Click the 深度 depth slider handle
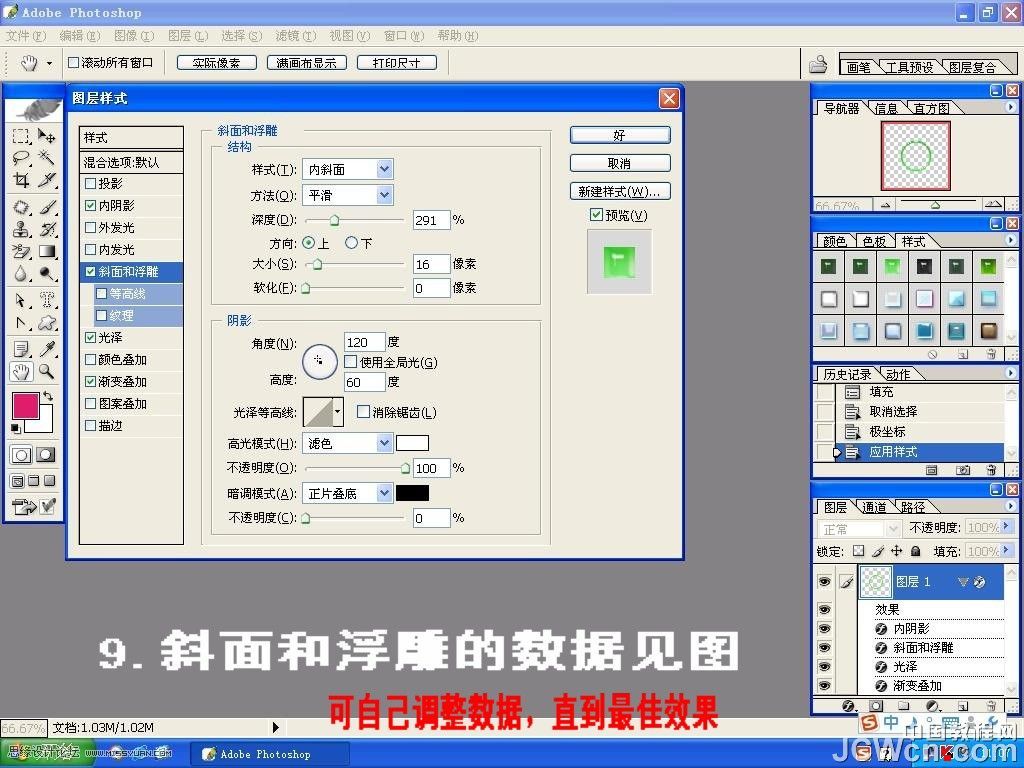 coord(334,221)
